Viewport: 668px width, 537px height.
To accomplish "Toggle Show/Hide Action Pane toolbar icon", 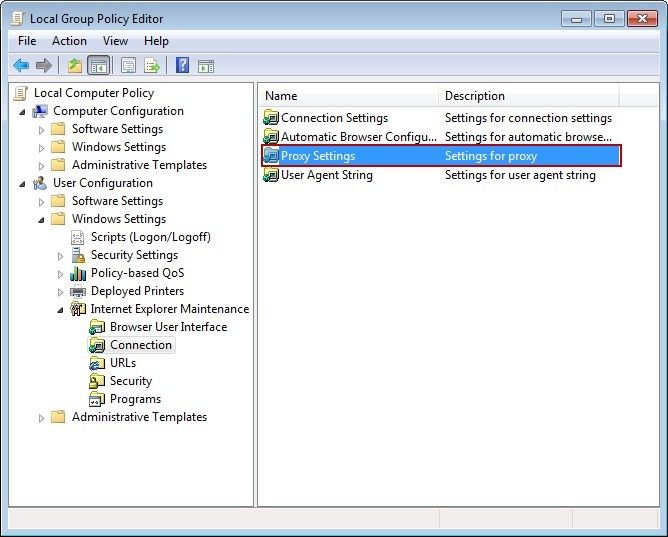I will tap(206, 66).
